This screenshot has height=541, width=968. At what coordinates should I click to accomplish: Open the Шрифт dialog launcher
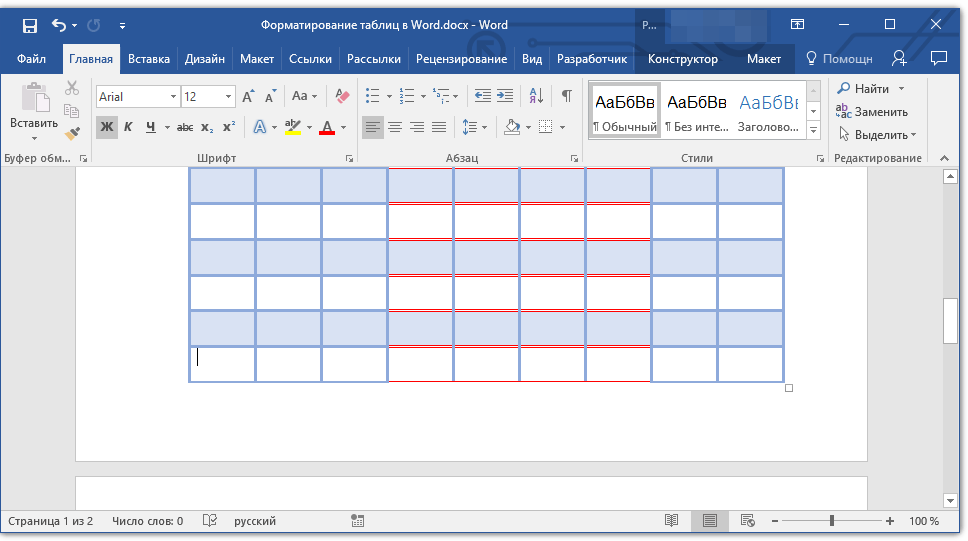pos(349,159)
